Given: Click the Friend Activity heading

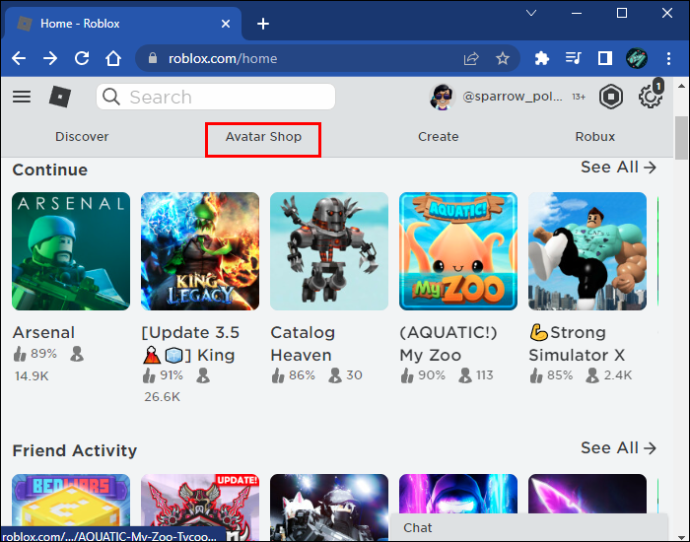Looking at the screenshot, I should coord(75,450).
